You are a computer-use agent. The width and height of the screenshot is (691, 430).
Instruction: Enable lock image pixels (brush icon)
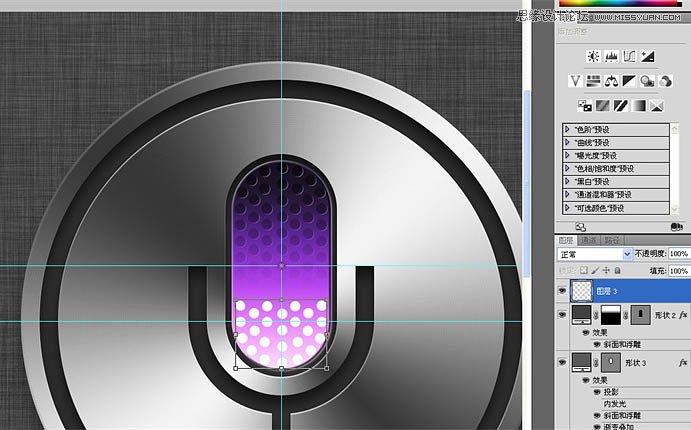[x=595, y=270]
